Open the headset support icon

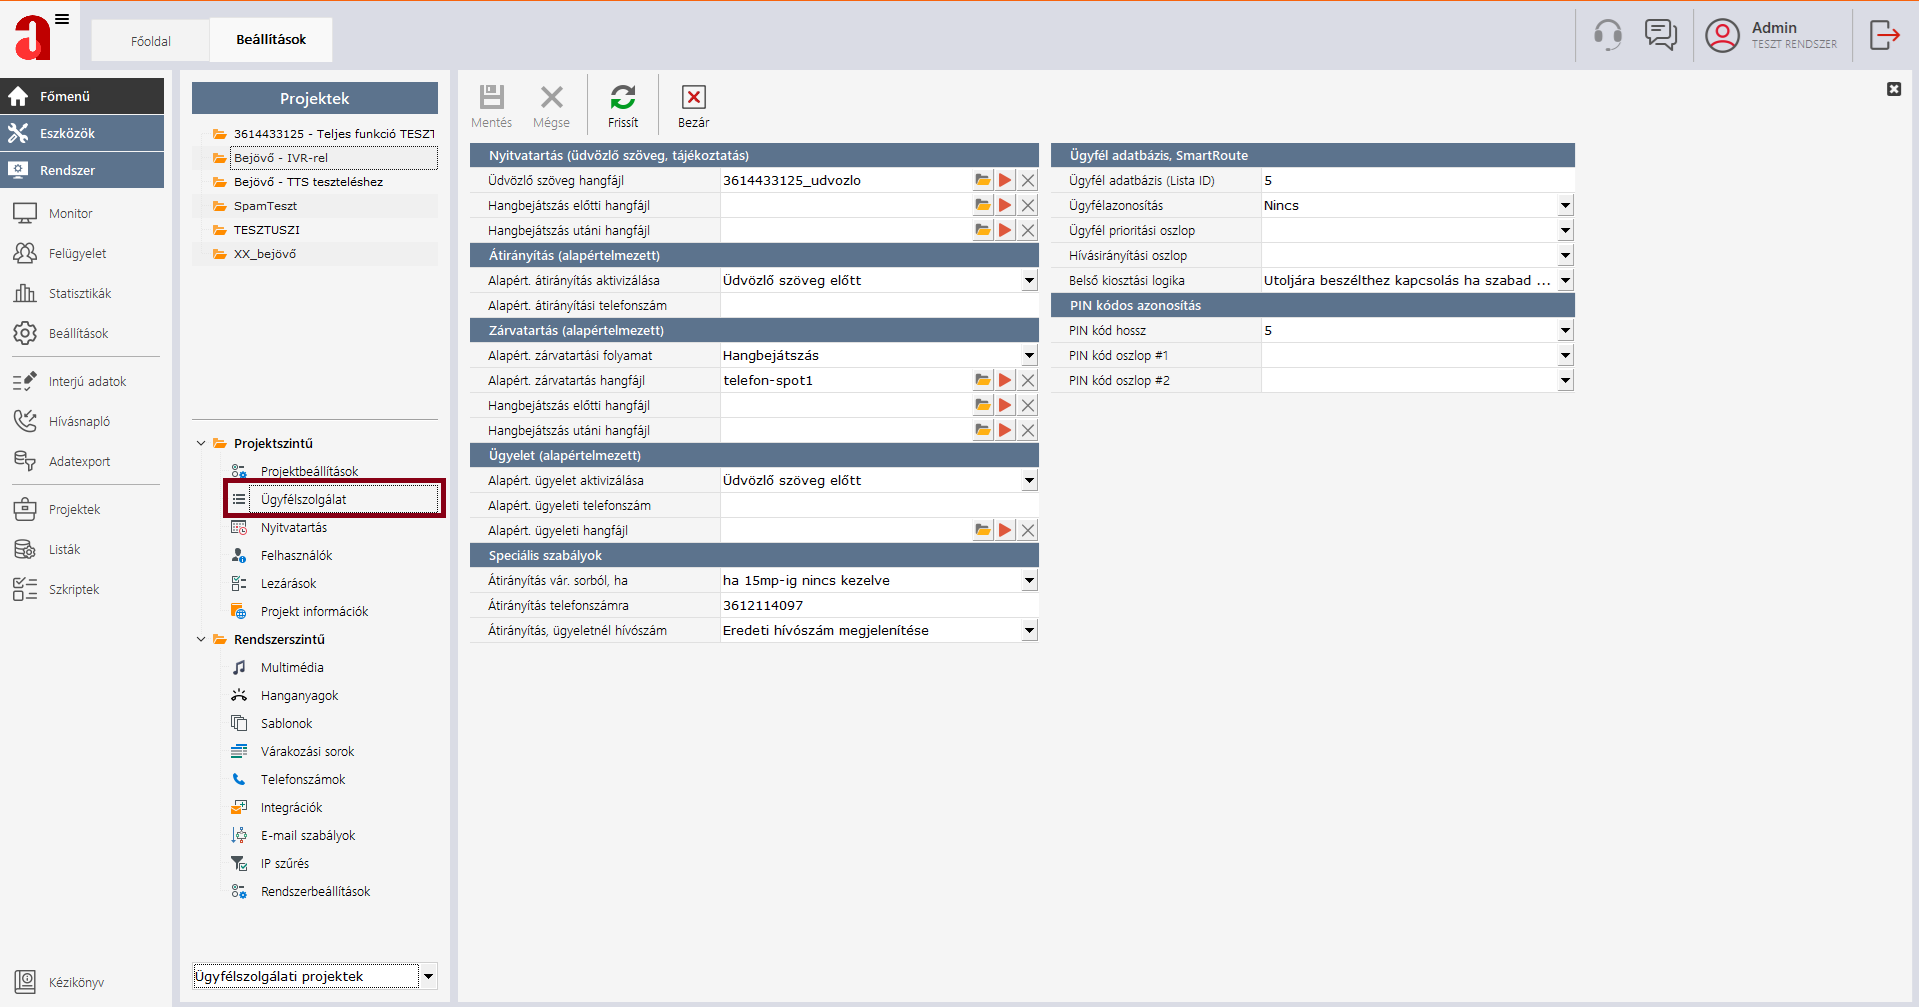click(1607, 35)
